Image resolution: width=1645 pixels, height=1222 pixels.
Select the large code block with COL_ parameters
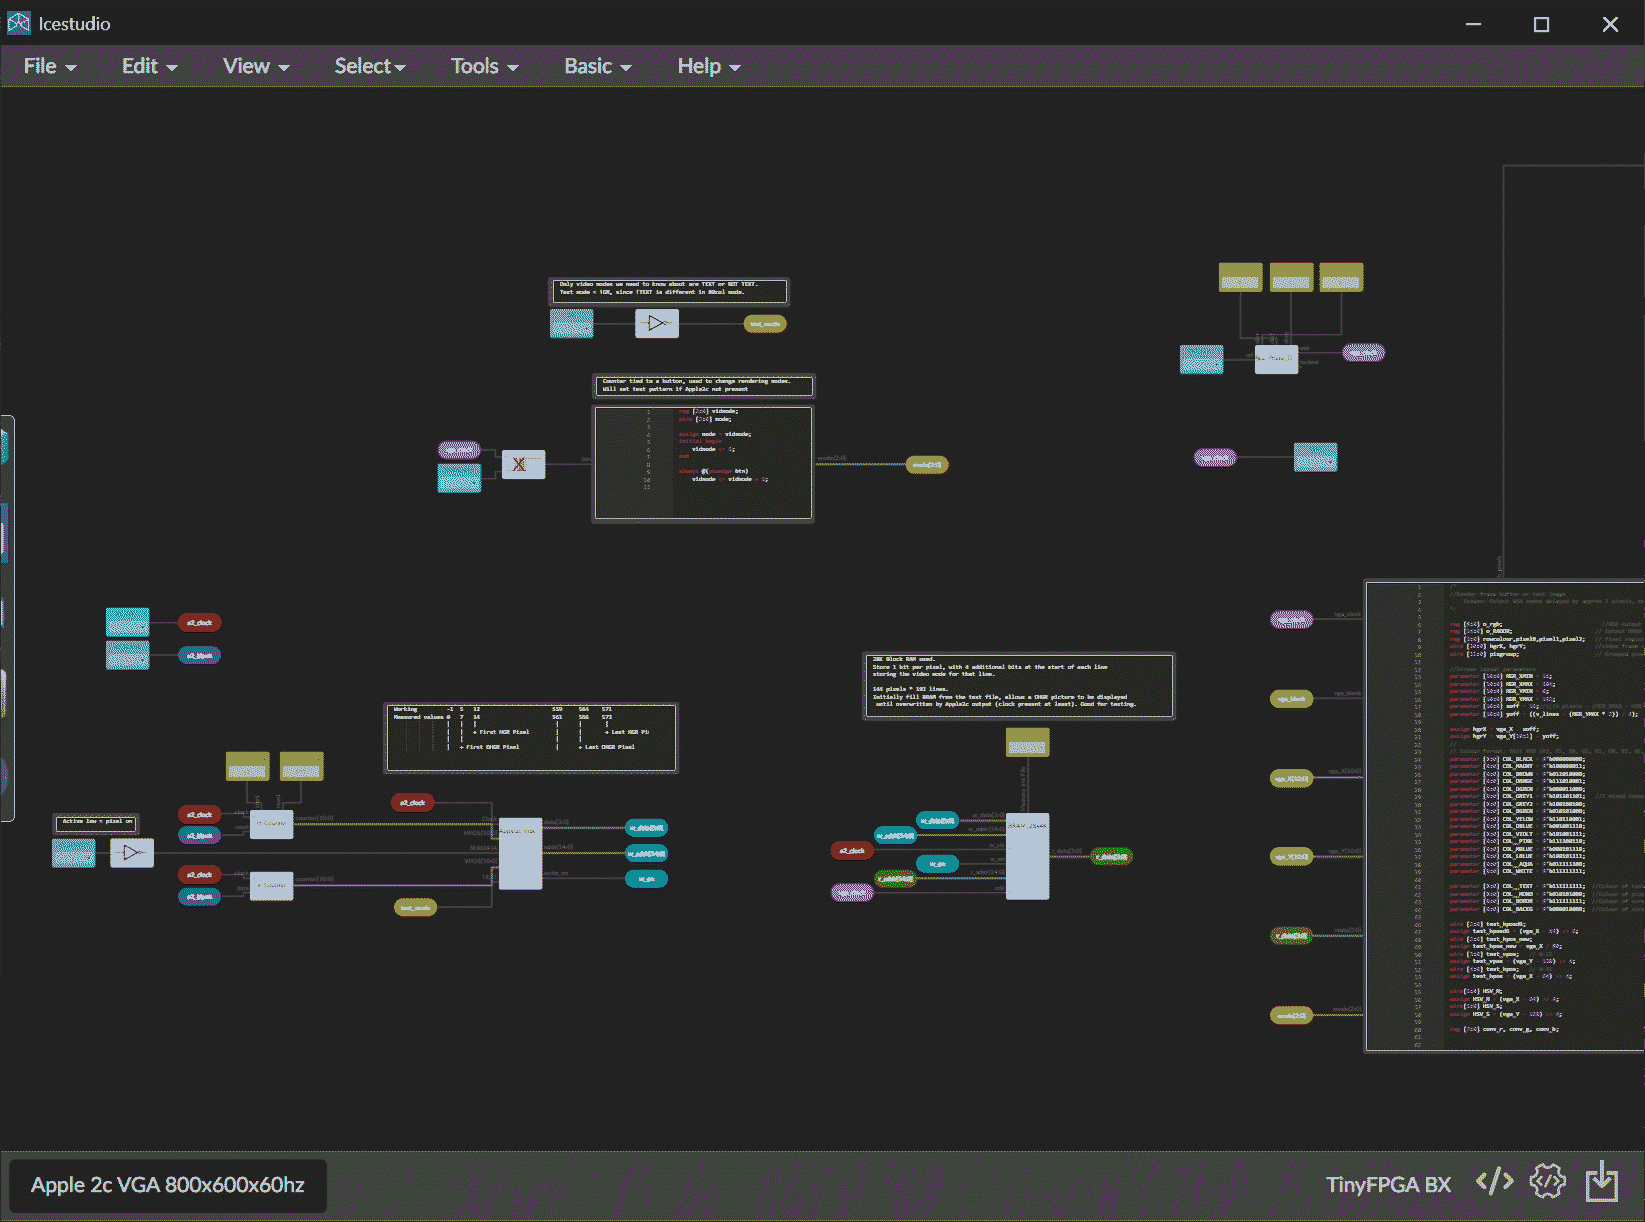click(x=1505, y=816)
